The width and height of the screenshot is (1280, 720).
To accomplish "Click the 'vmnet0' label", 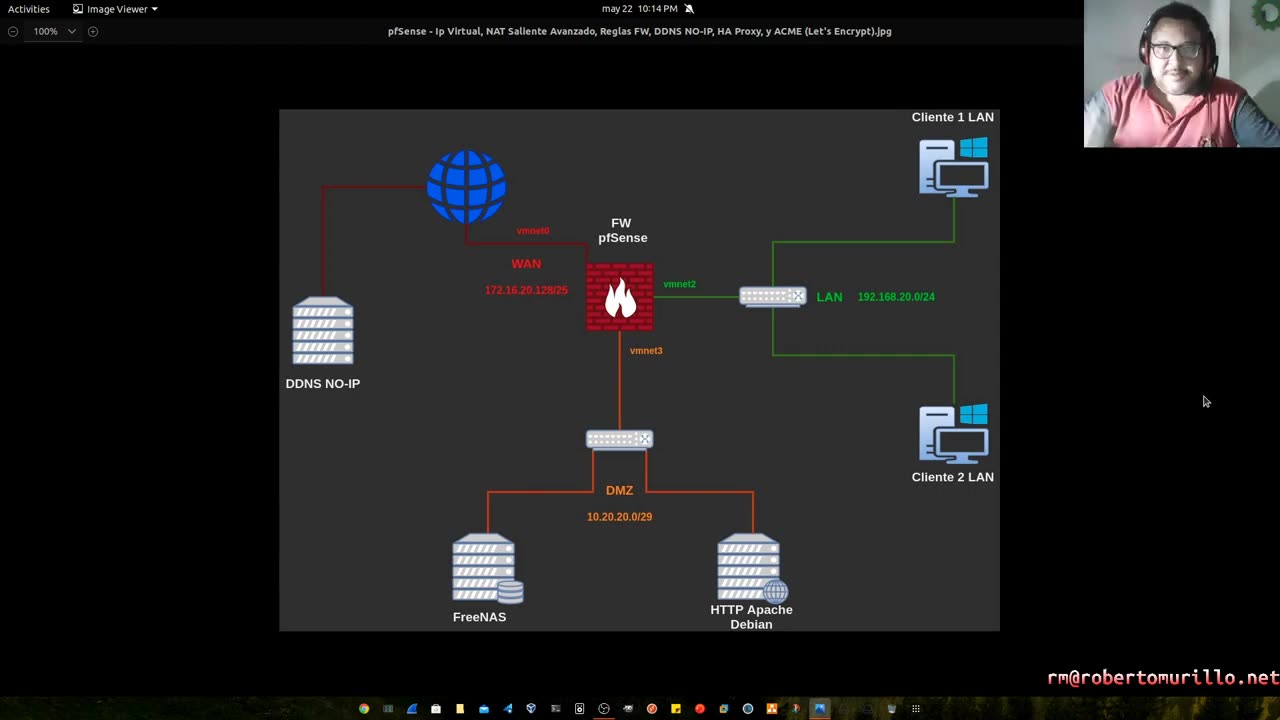I will [533, 231].
